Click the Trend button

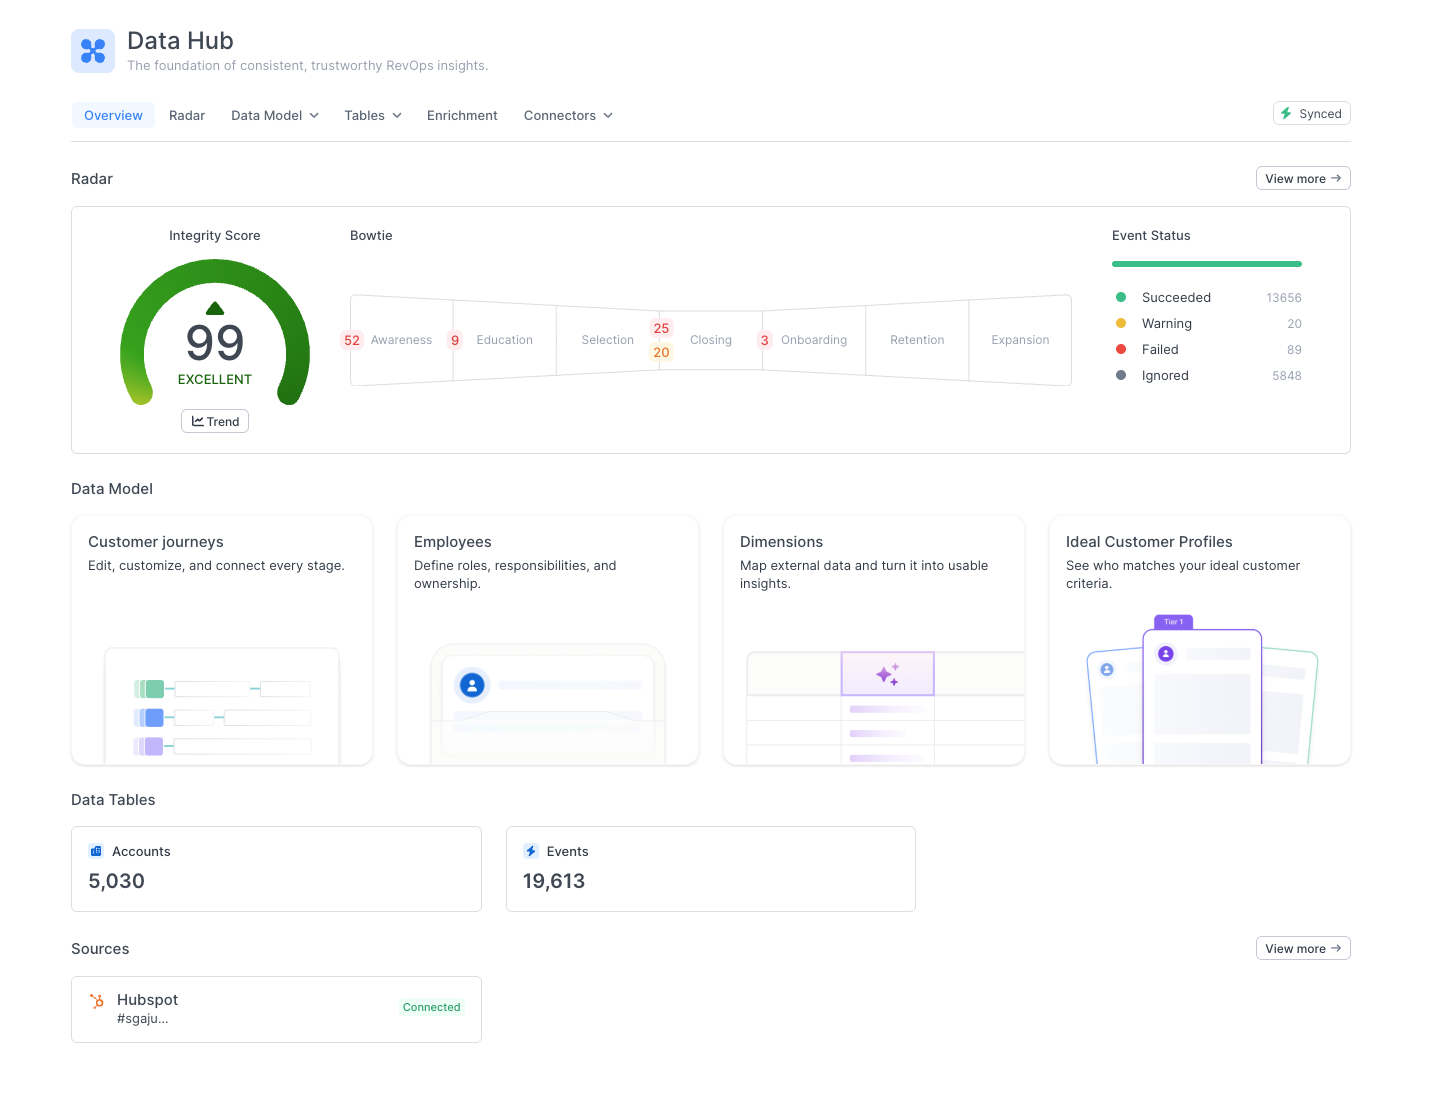click(215, 421)
